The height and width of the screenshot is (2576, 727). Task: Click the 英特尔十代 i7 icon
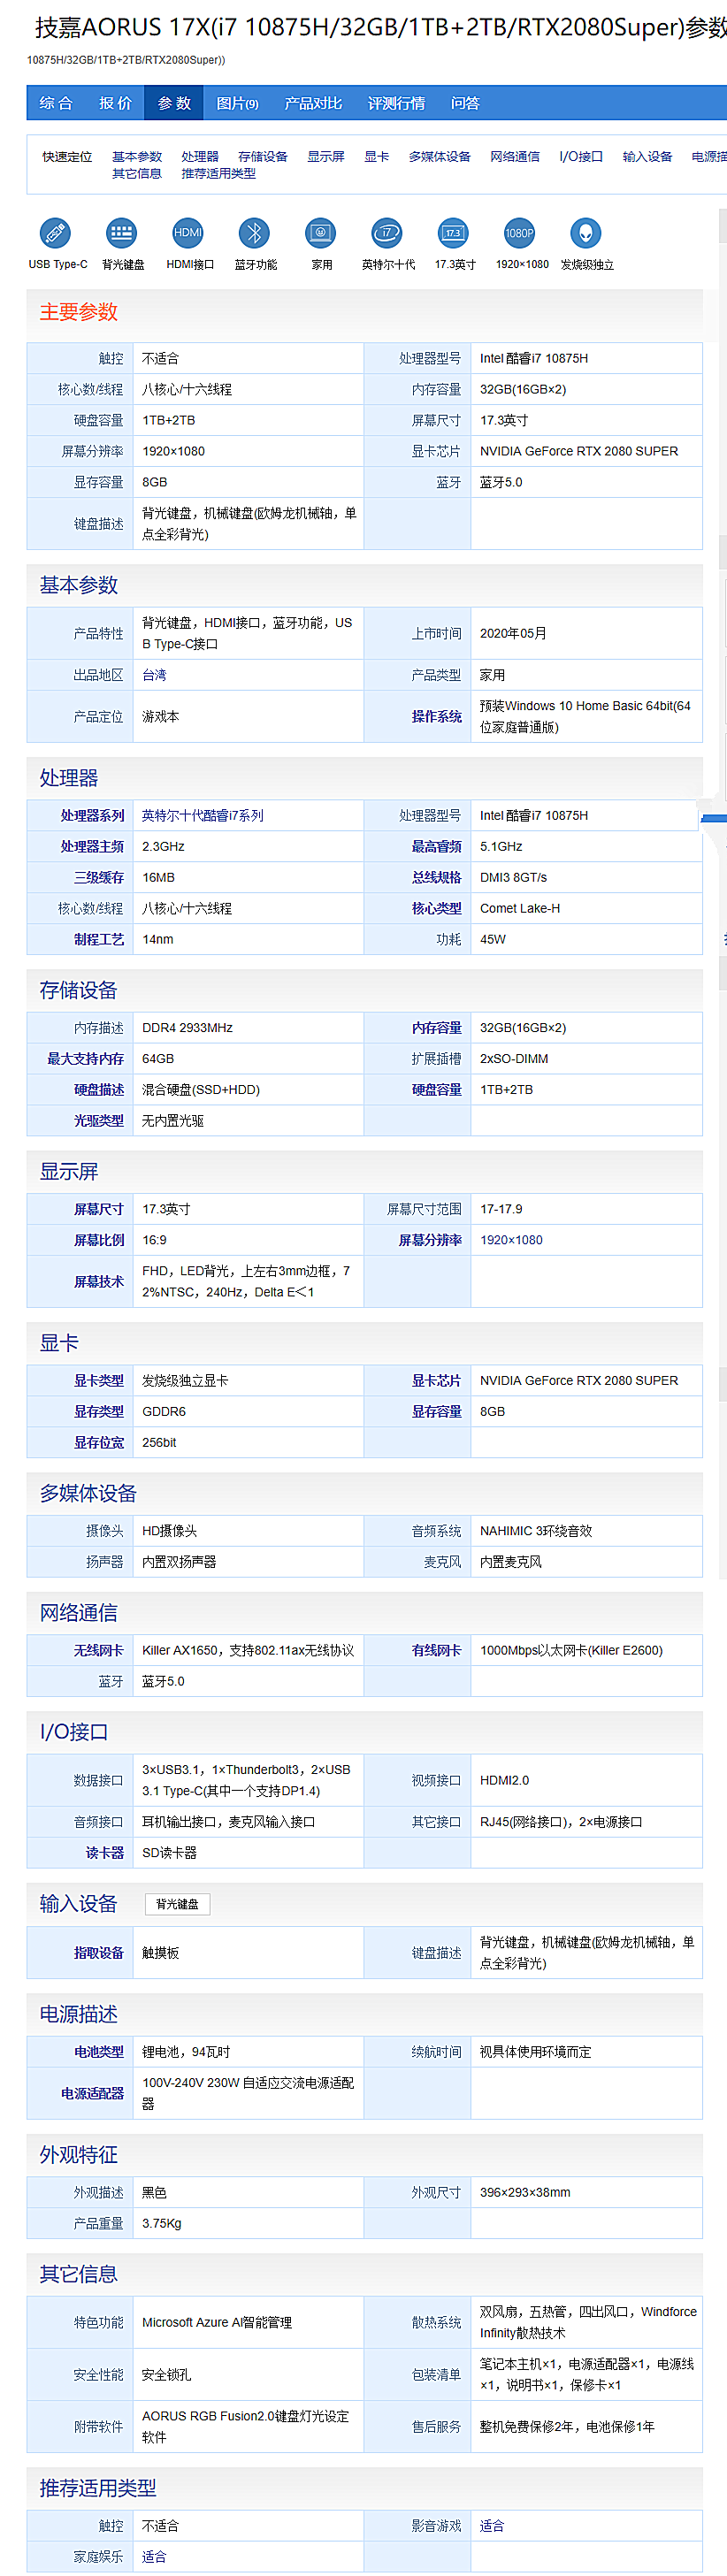[387, 233]
